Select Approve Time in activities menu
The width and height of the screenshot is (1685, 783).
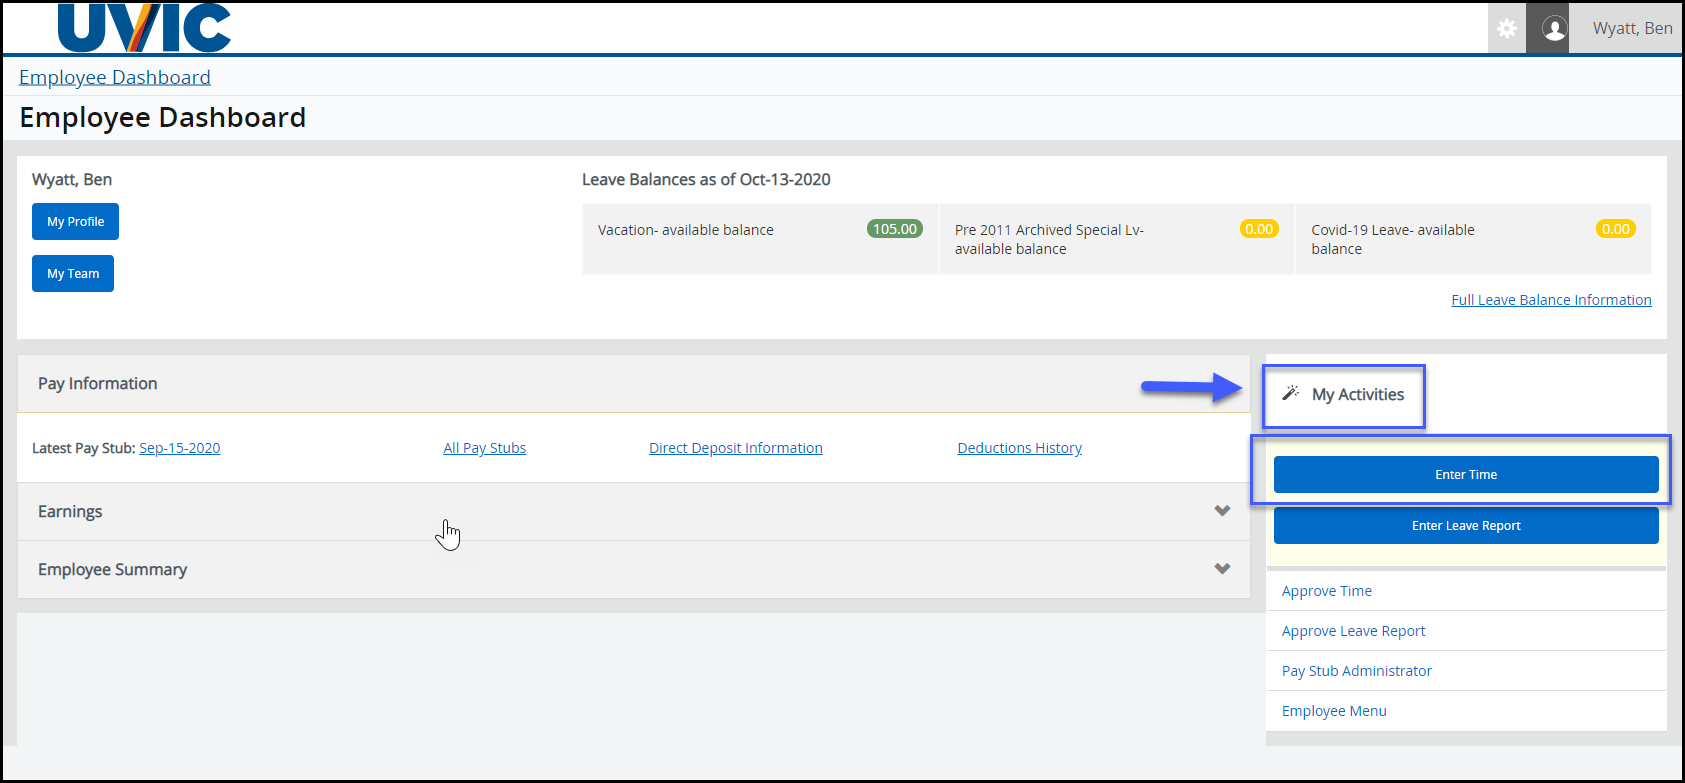(1327, 591)
